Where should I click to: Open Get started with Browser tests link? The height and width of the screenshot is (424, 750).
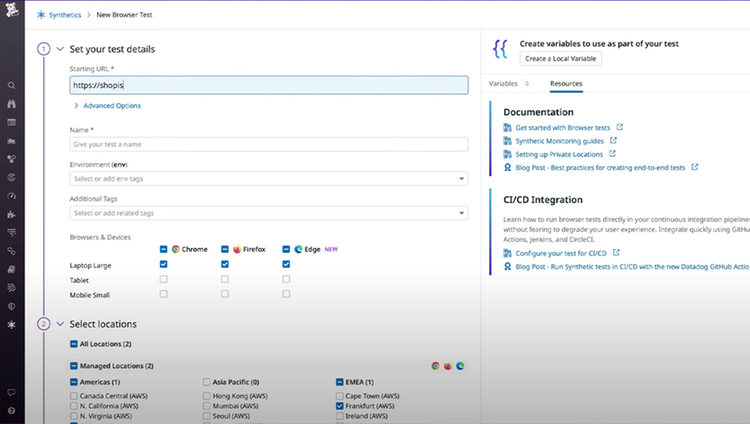pyautogui.click(x=562, y=128)
